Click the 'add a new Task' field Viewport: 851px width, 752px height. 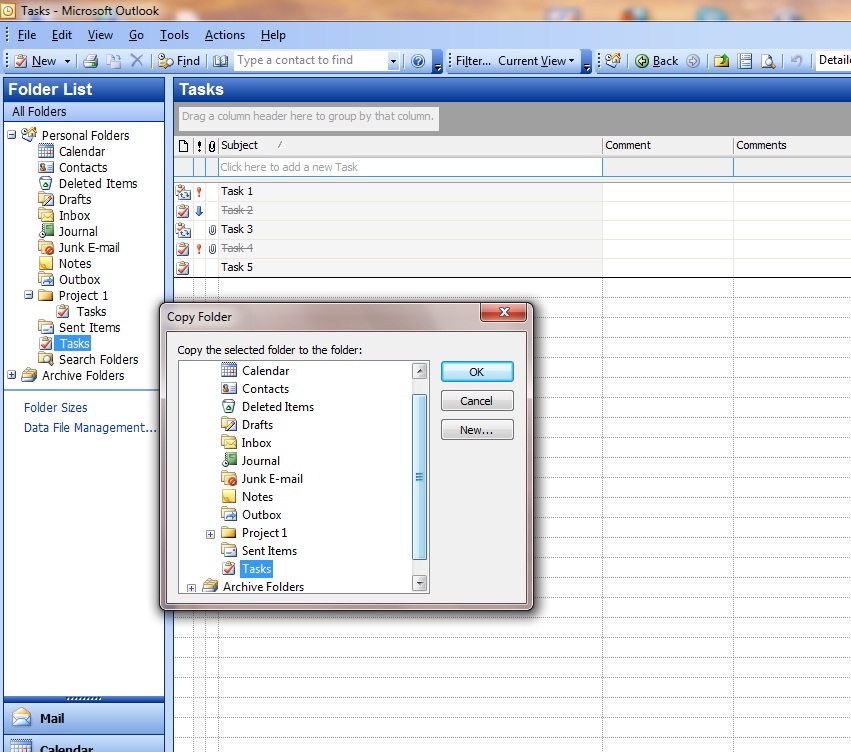coord(410,167)
